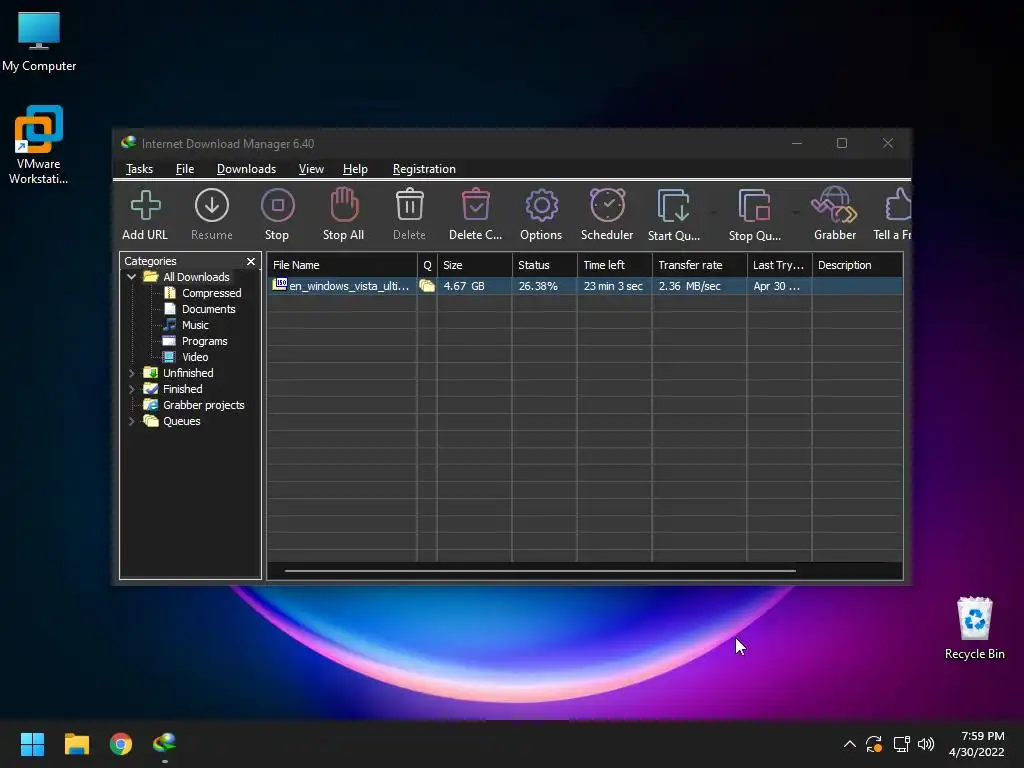The image size is (1024, 768).
Task: Select the Recycle Bin desktop icon
Action: [x=974, y=628]
